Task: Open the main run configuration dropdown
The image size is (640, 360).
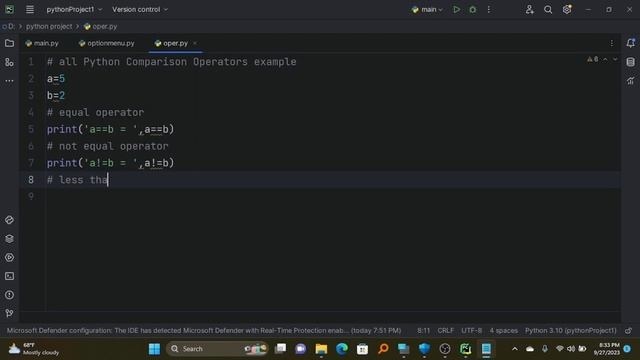Action: coord(427,9)
